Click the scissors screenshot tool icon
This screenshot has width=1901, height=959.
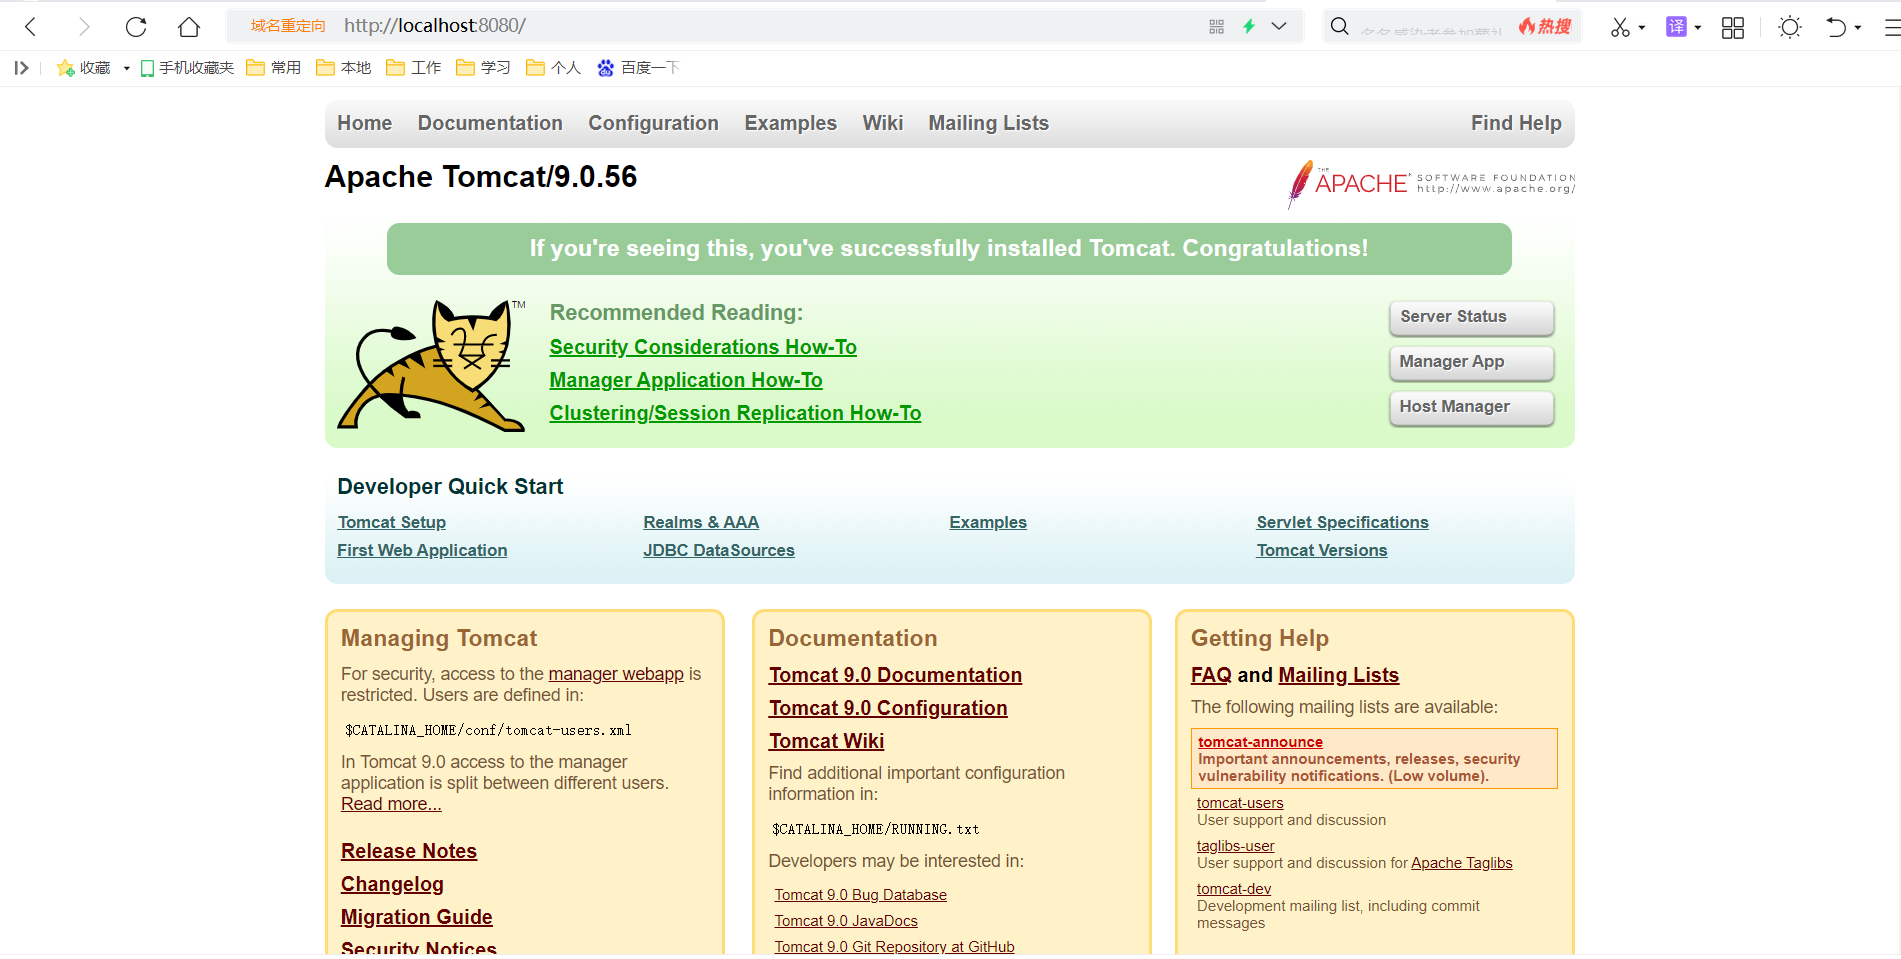tap(1620, 27)
